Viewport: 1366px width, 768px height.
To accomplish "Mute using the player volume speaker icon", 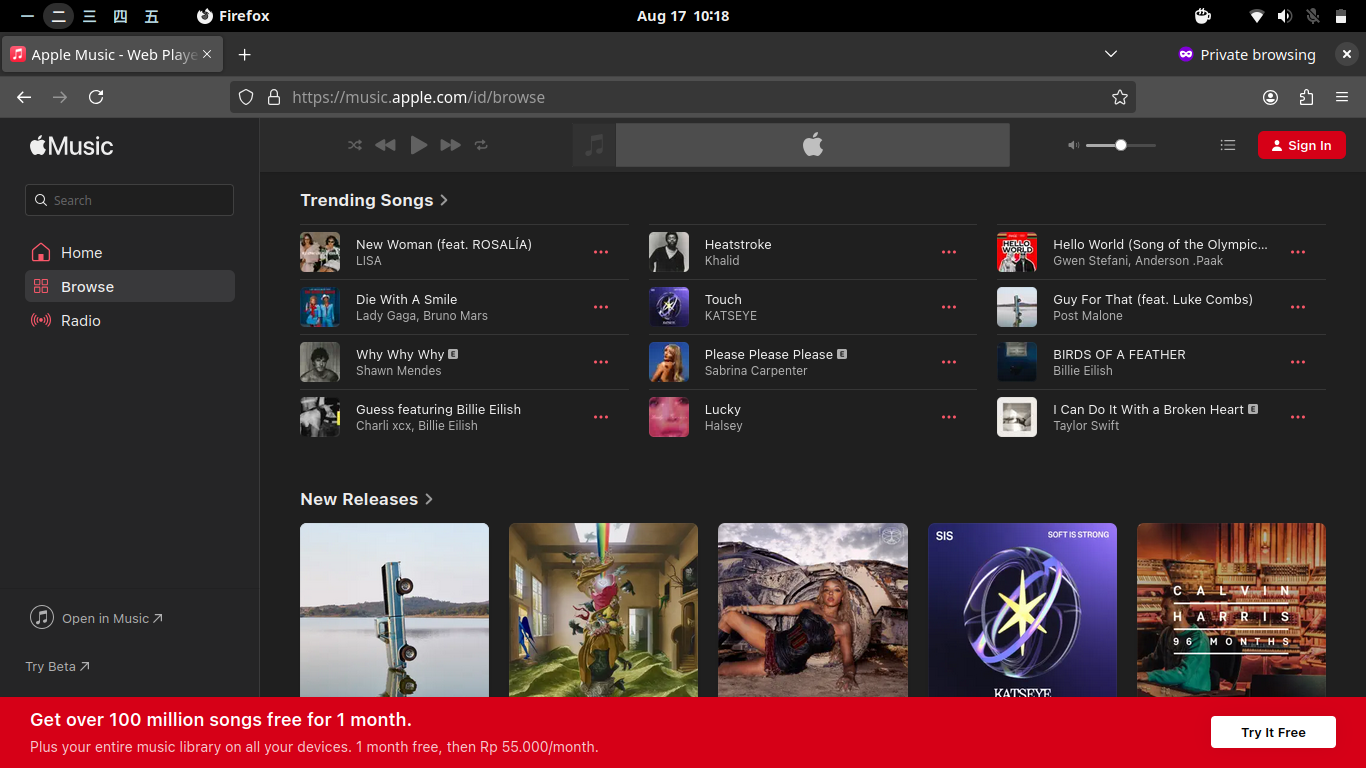I will (1073, 145).
